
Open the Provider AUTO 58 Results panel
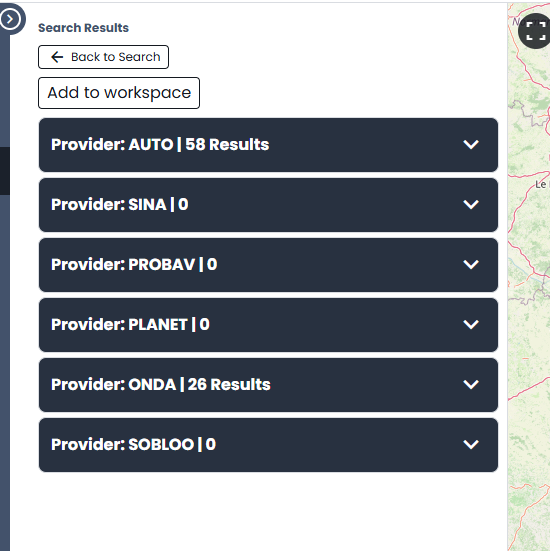click(268, 145)
